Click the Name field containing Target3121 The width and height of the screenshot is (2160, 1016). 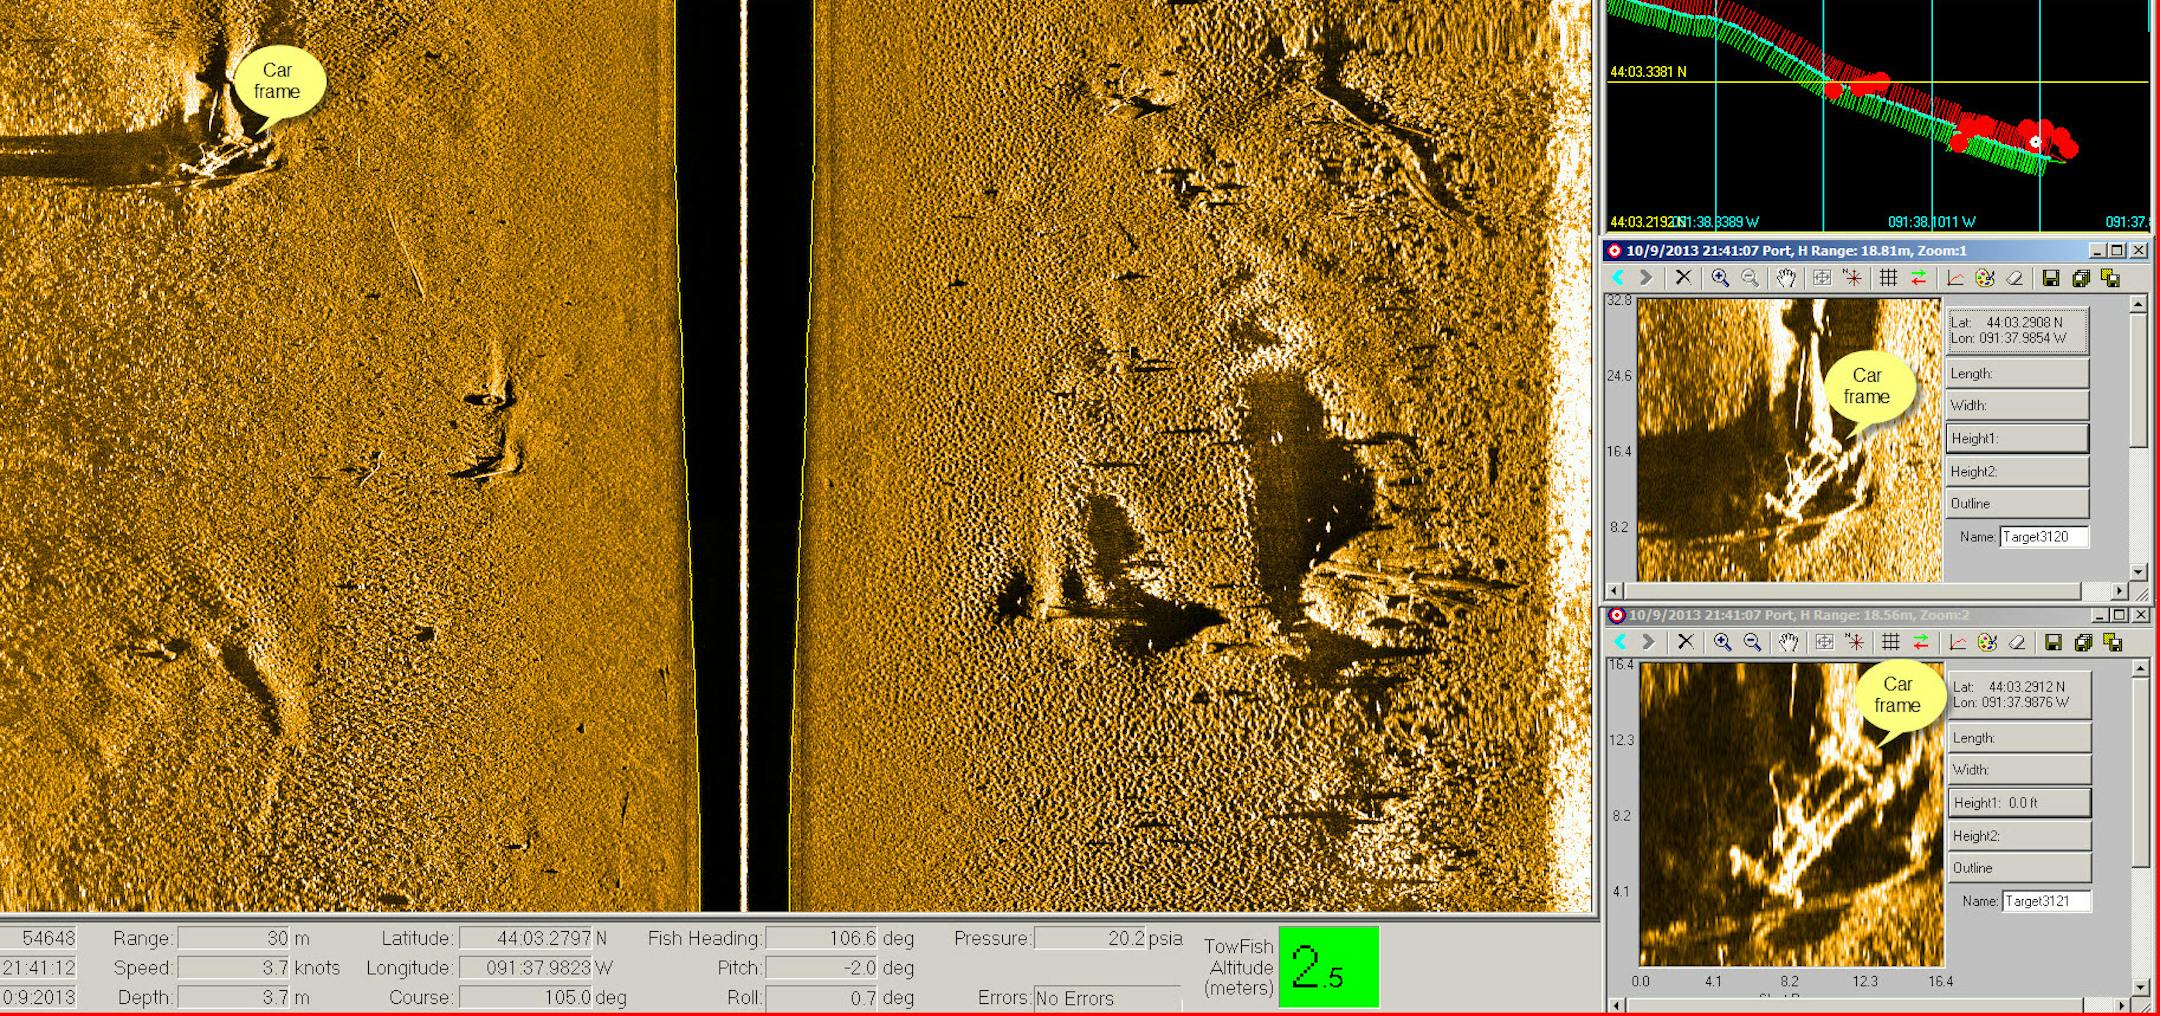coord(2048,901)
